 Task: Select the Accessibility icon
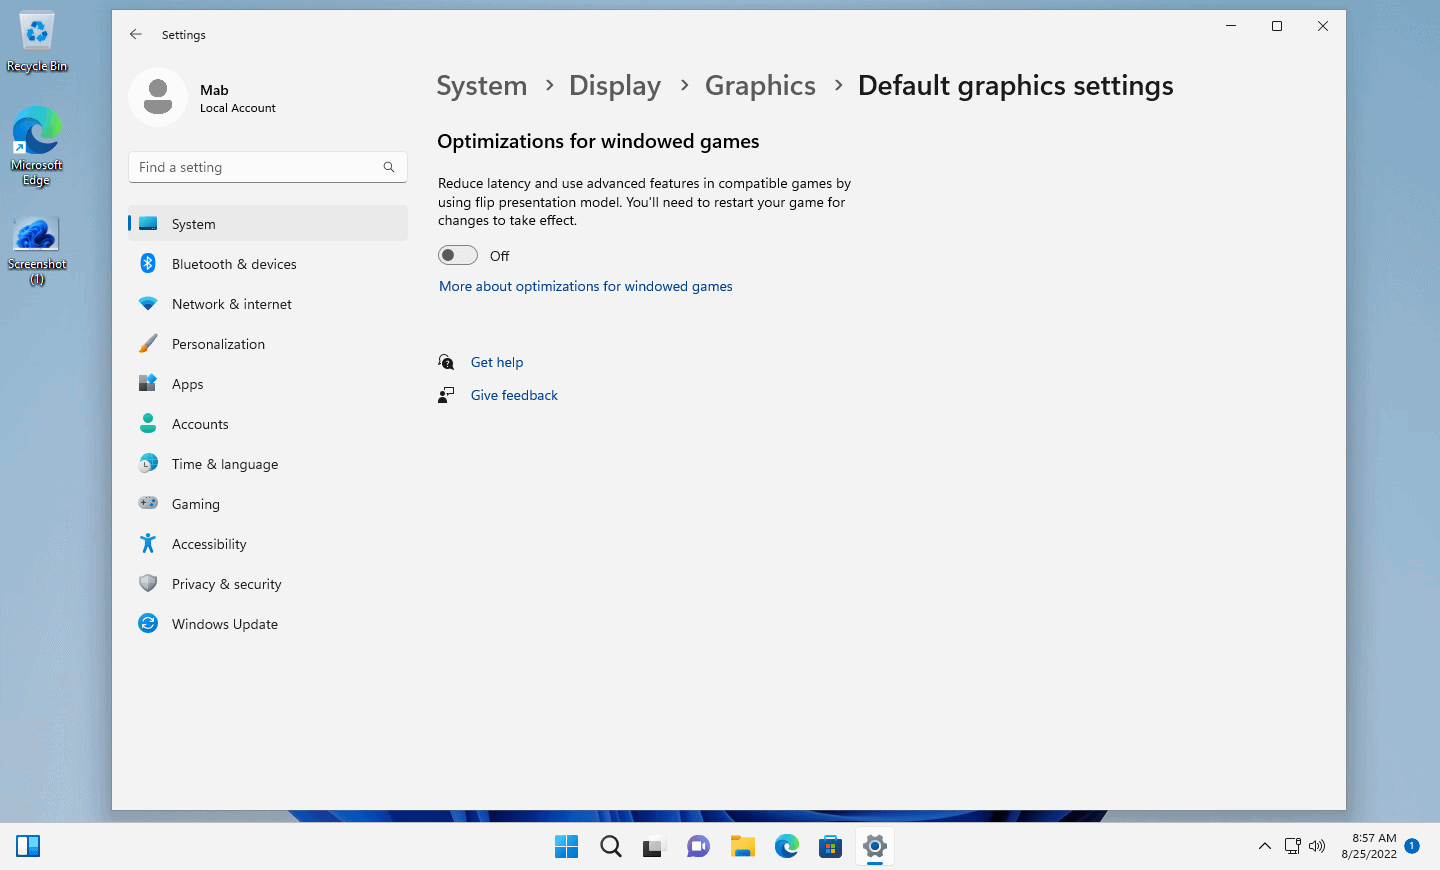point(148,543)
